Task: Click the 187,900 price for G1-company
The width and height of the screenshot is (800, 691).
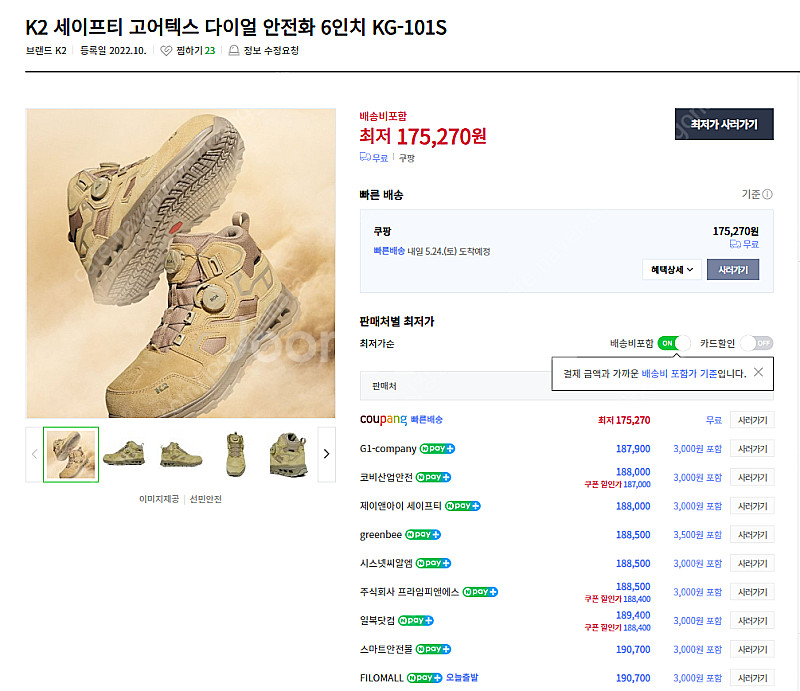Action: pyautogui.click(x=633, y=449)
